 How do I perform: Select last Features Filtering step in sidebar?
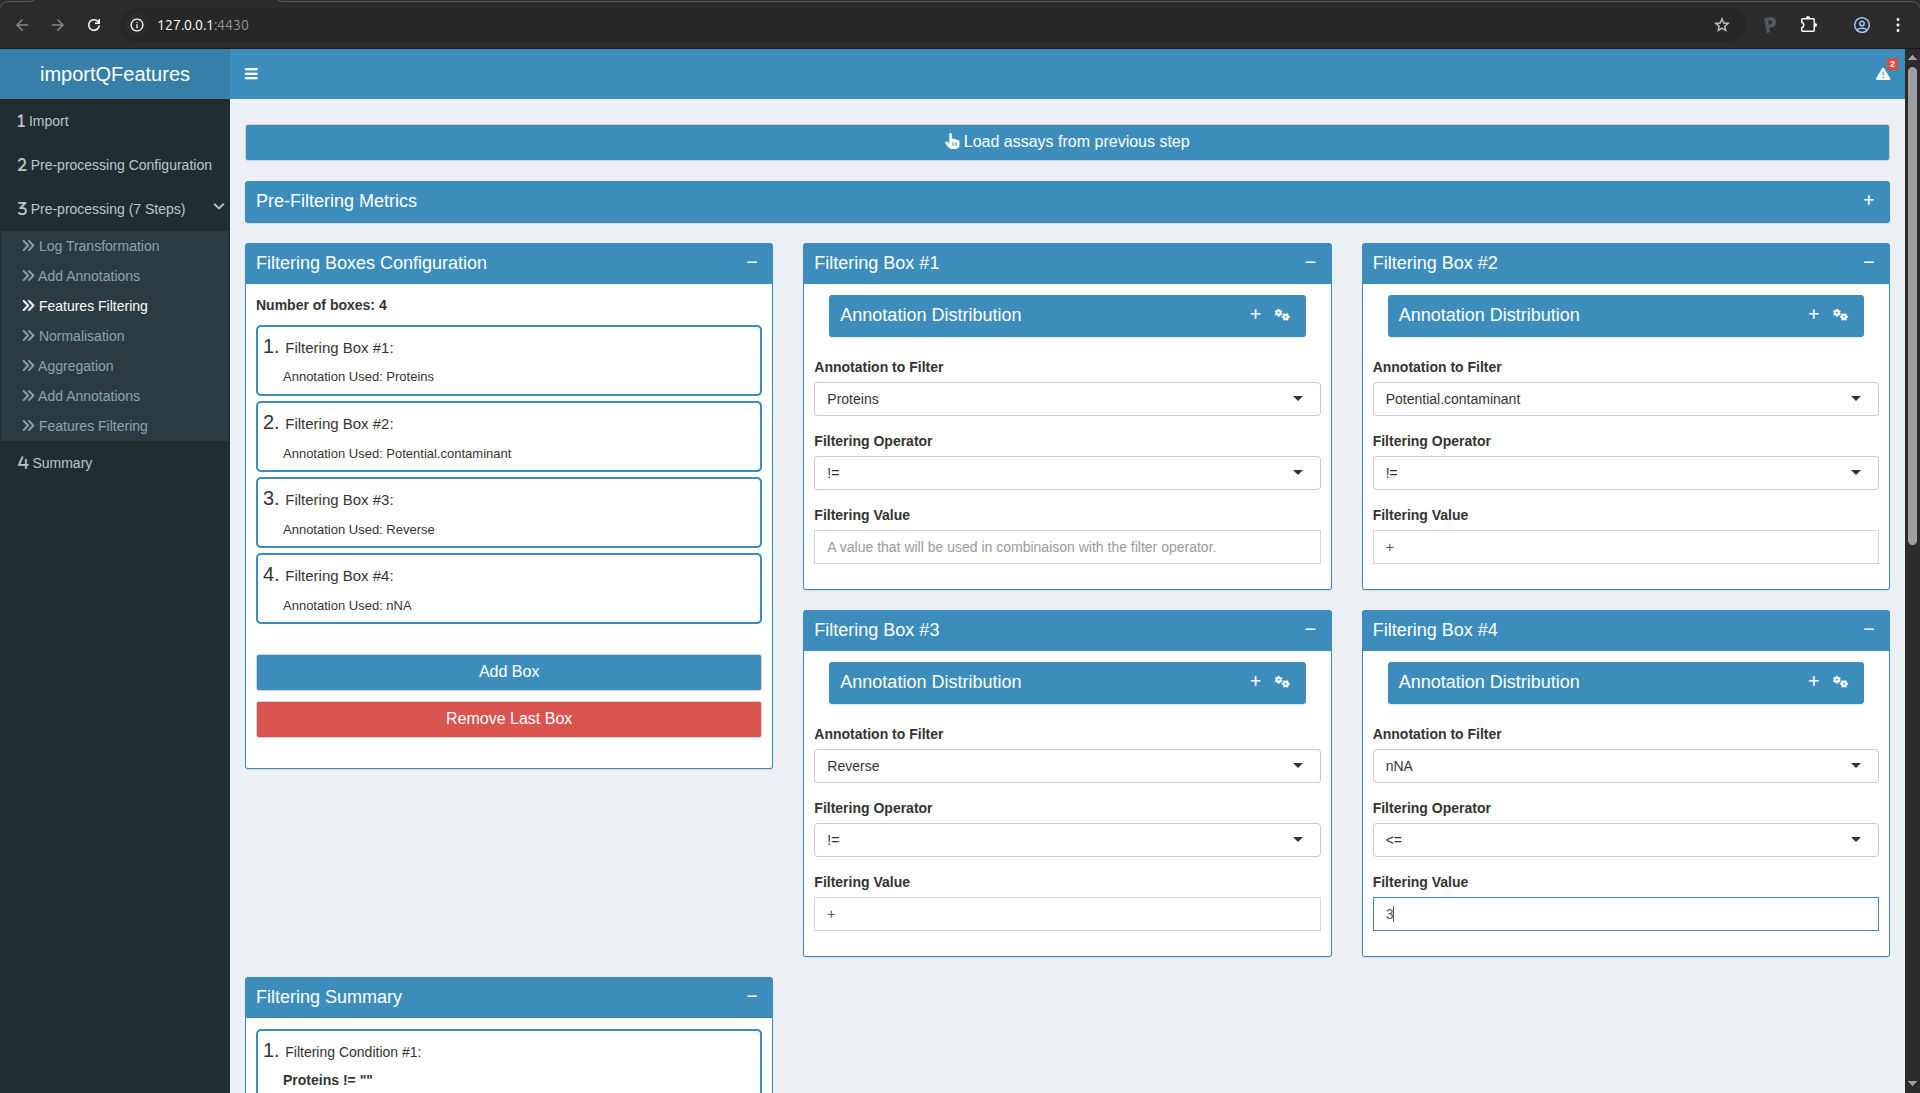click(x=115, y=426)
